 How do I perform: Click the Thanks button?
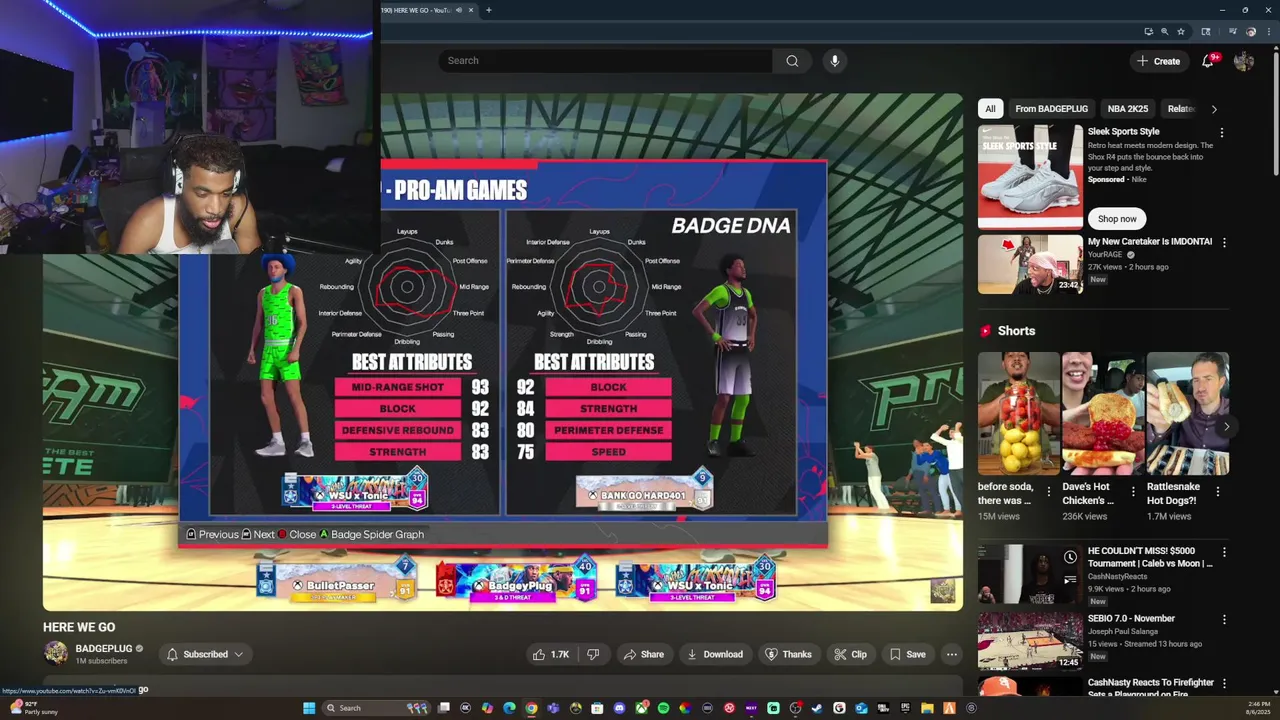(788, 654)
